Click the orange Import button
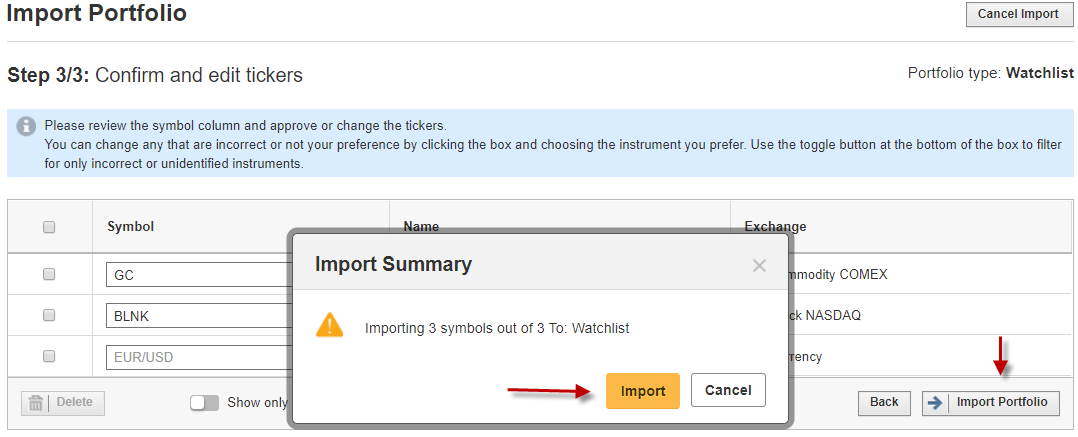This screenshot has width=1078, height=437. [643, 391]
